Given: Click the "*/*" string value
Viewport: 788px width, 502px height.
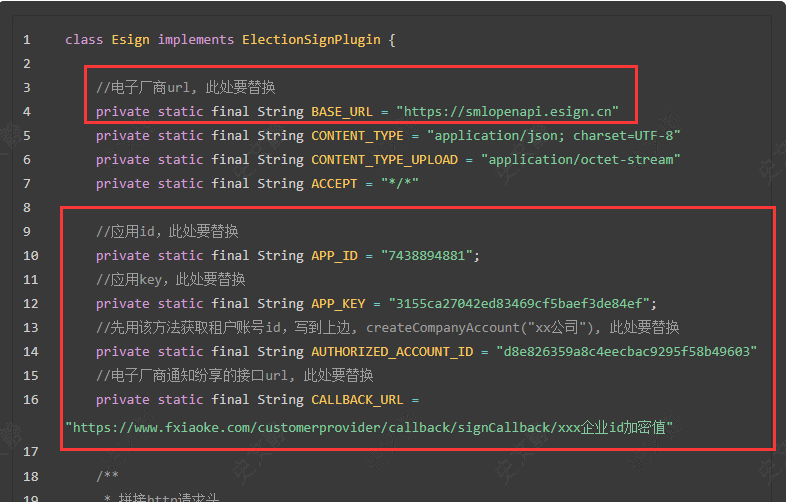Looking at the screenshot, I should coord(400,184).
